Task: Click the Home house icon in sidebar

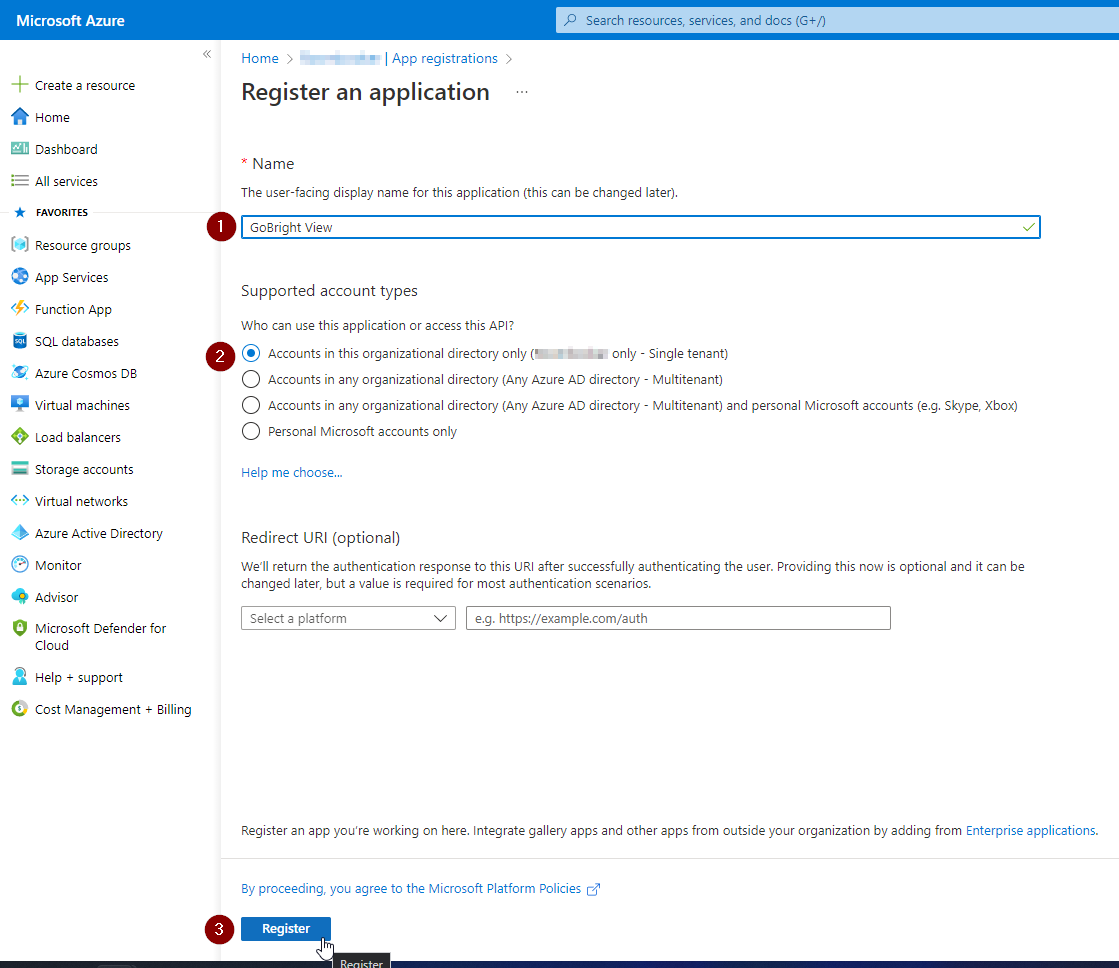Action: tap(20, 116)
